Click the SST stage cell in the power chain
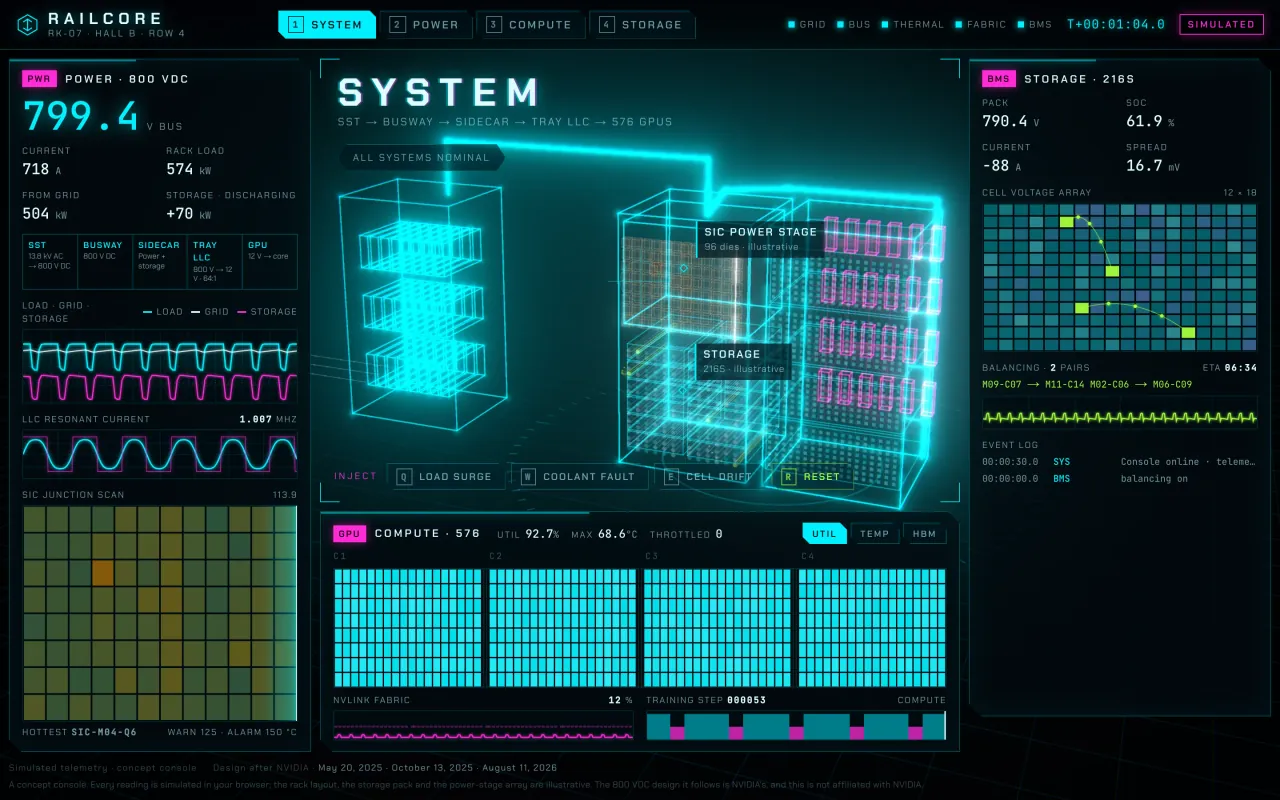The height and width of the screenshot is (800, 1280). [50, 262]
